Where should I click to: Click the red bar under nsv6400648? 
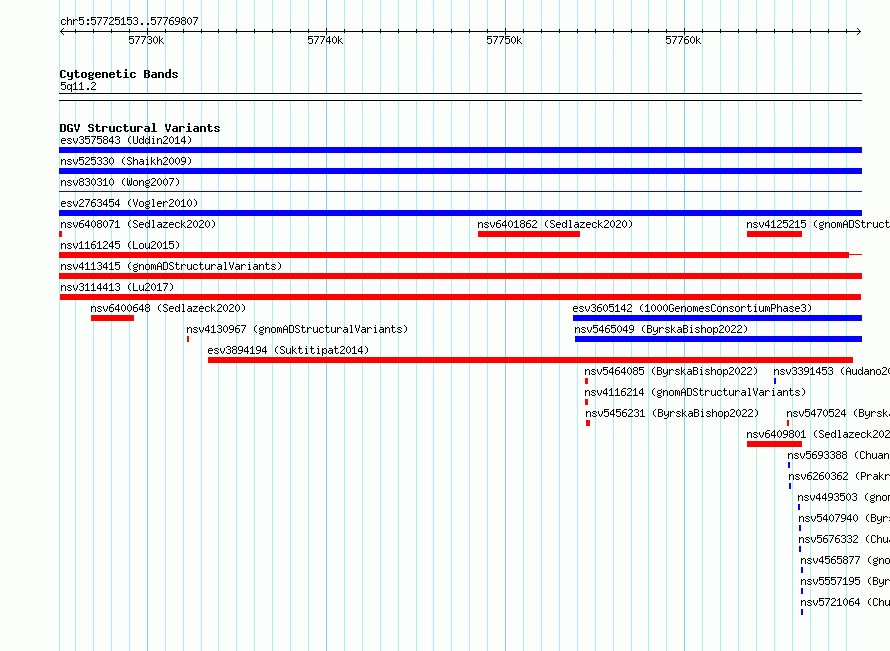[112, 318]
